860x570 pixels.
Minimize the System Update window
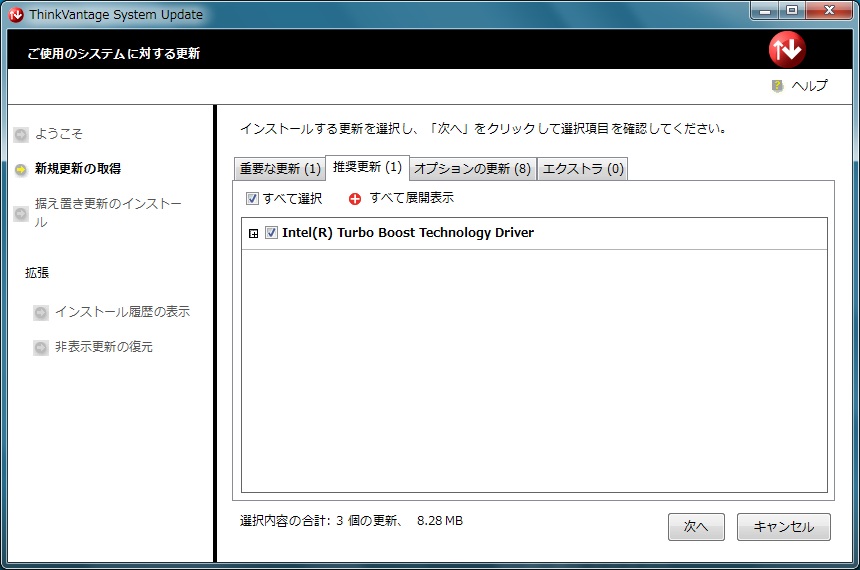point(765,10)
